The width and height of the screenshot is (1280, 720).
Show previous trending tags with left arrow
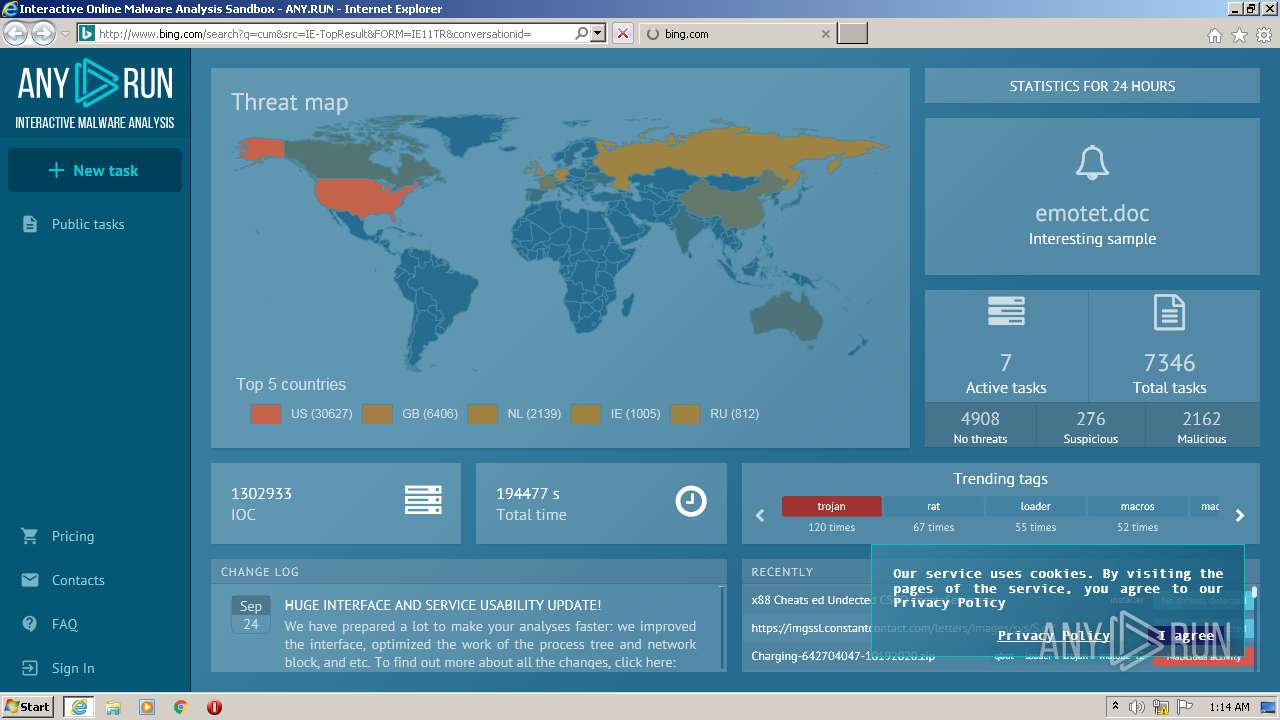click(x=760, y=516)
